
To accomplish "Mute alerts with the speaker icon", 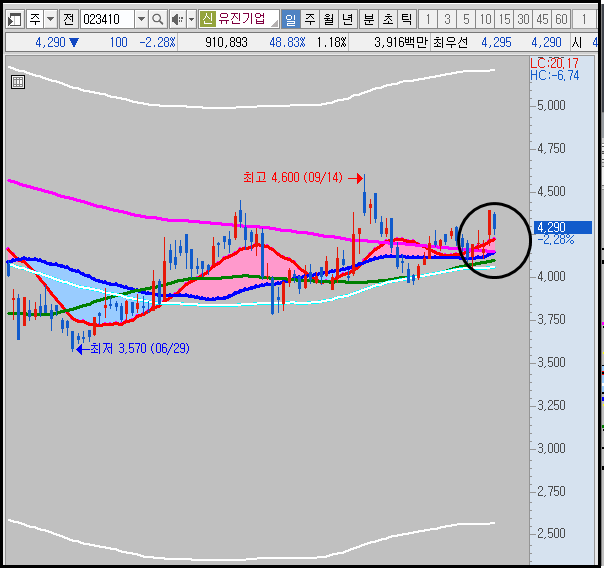I will click(178, 19).
